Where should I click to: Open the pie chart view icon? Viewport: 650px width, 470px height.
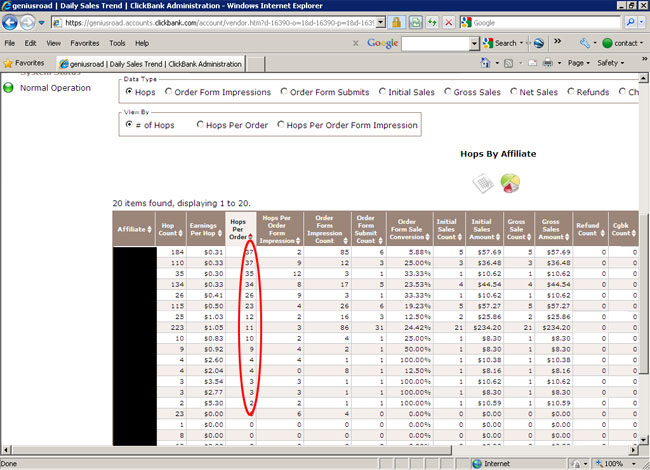[510, 183]
